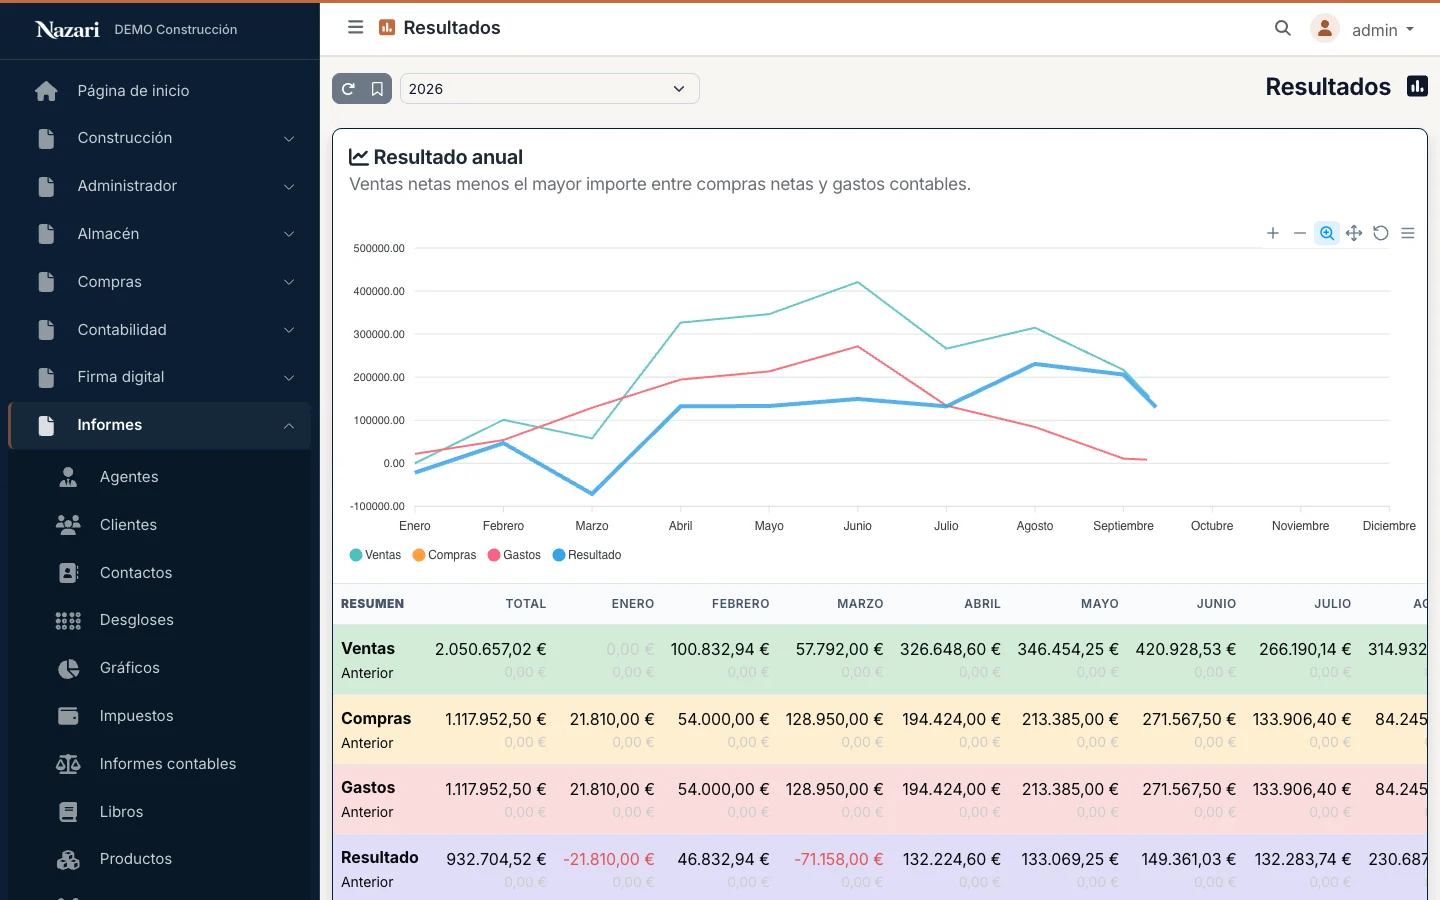Toggle Ventas series in chart legend

coord(375,555)
